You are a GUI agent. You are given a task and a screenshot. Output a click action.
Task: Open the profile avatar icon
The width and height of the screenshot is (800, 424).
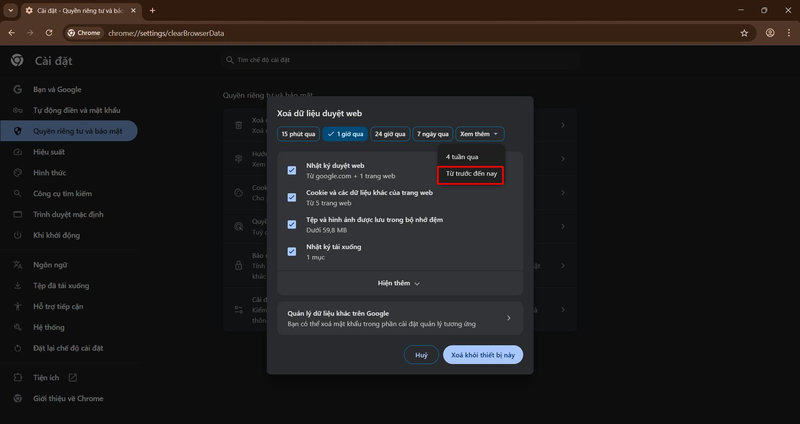770,33
